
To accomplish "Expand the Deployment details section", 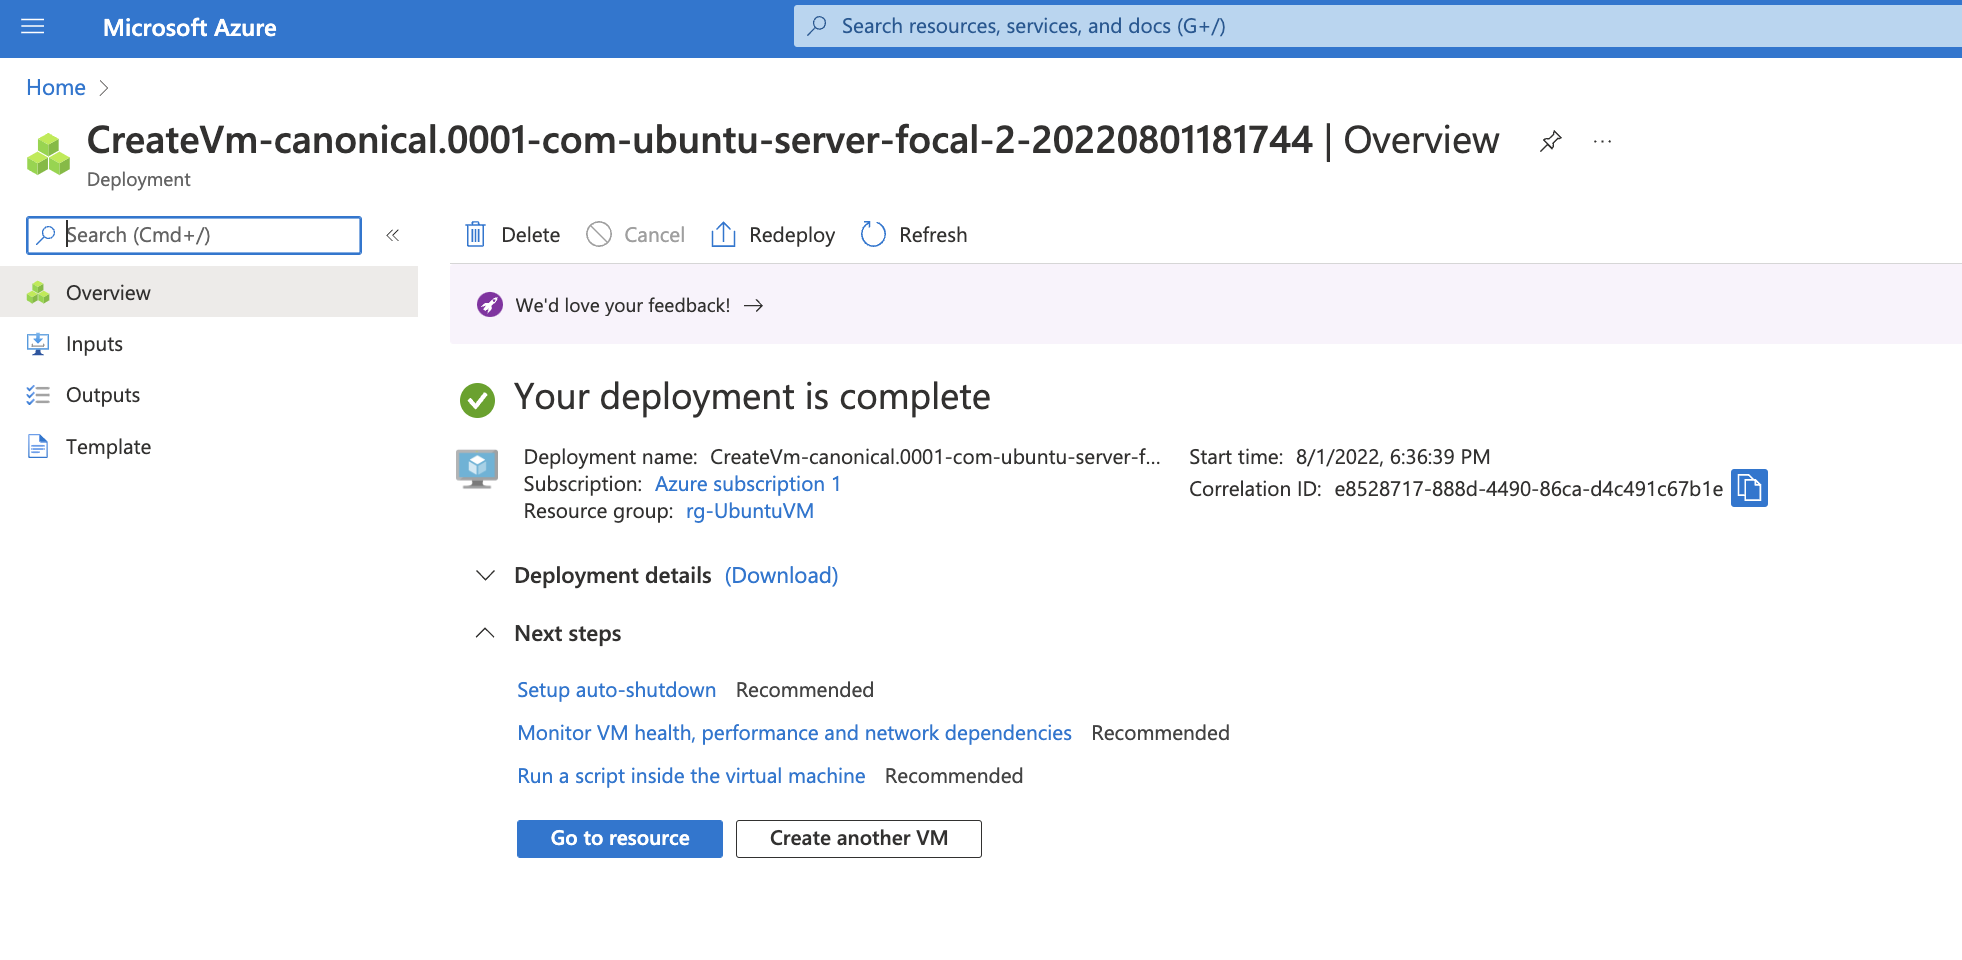I will point(485,575).
